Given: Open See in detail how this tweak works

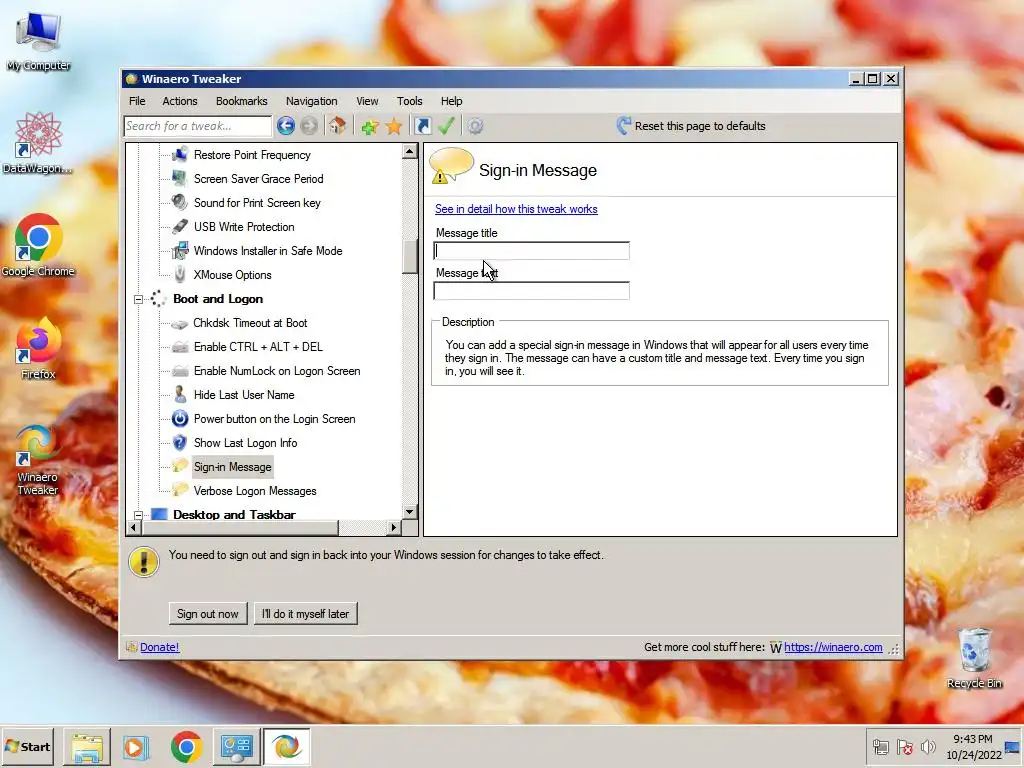Looking at the screenshot, I should [516, 209].
